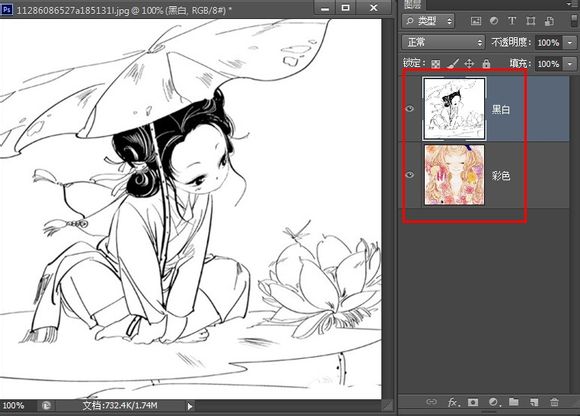
Task: Click the link layers icon
Action: [431, 402]
